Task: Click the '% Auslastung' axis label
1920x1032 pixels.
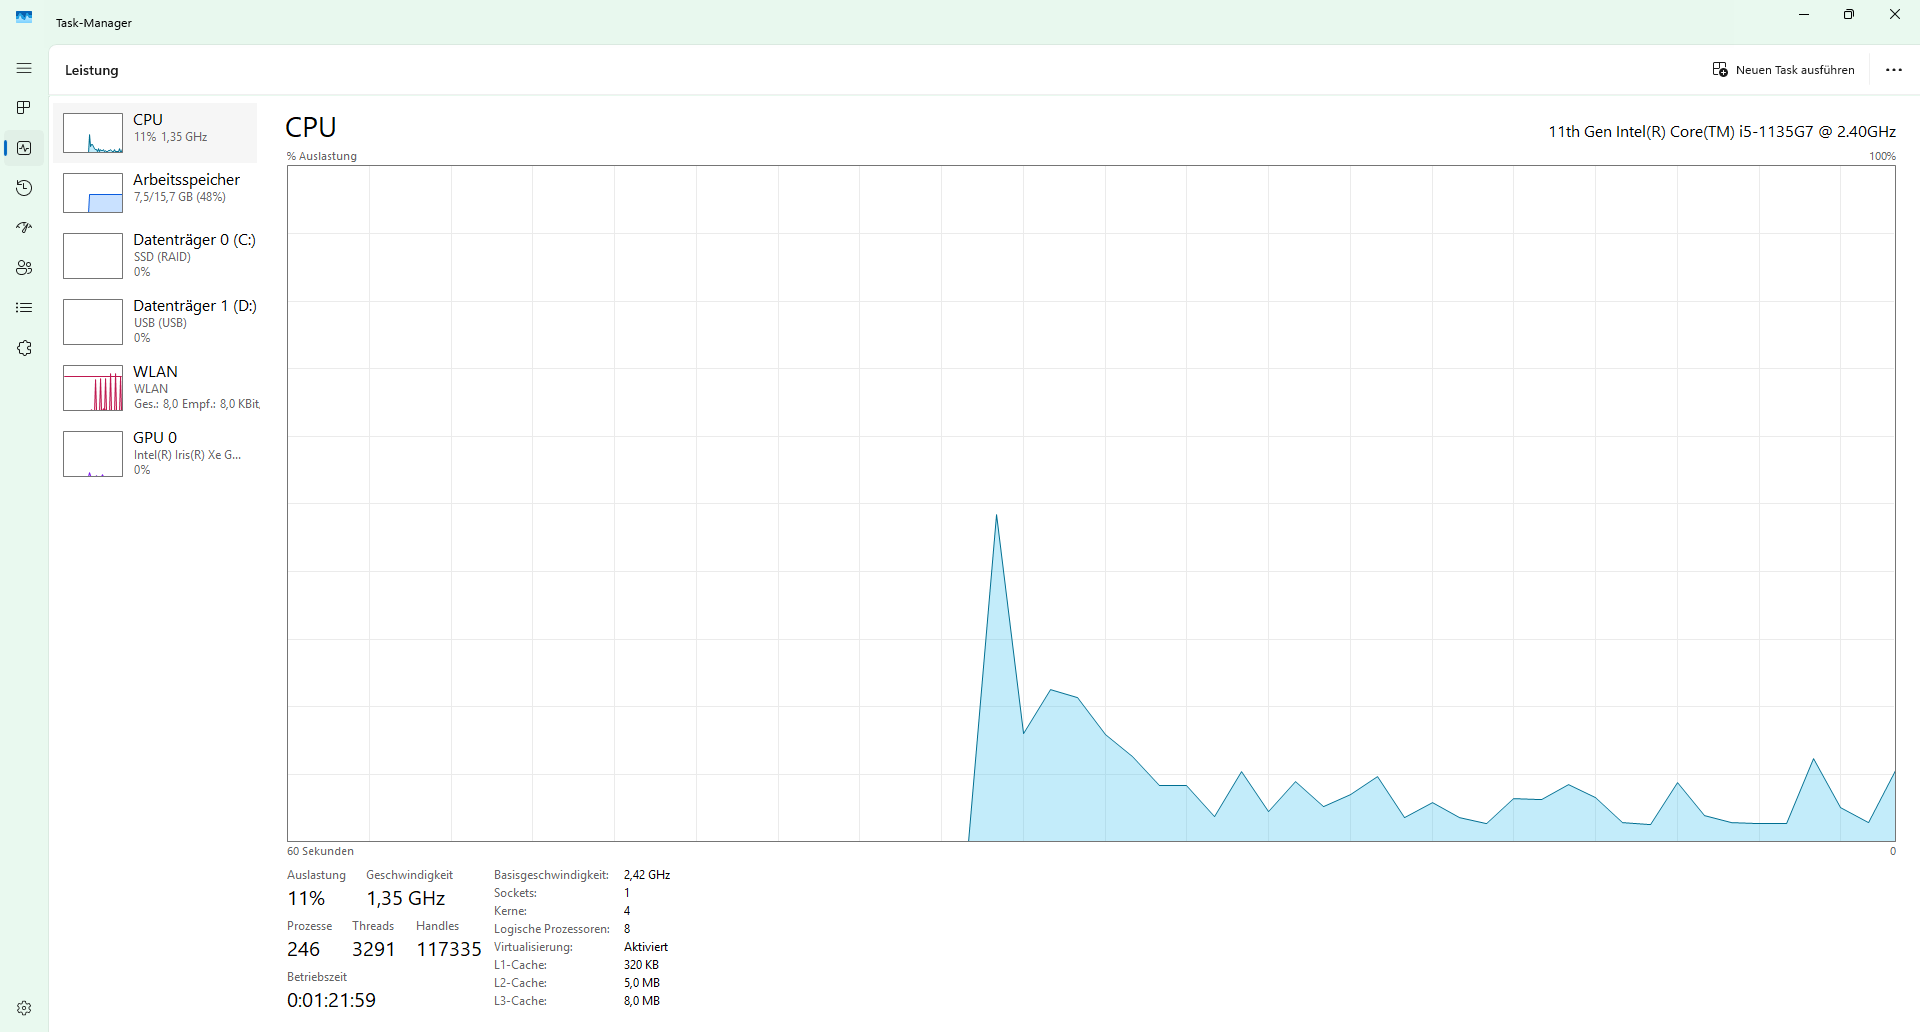Action: tap(322, 156)
